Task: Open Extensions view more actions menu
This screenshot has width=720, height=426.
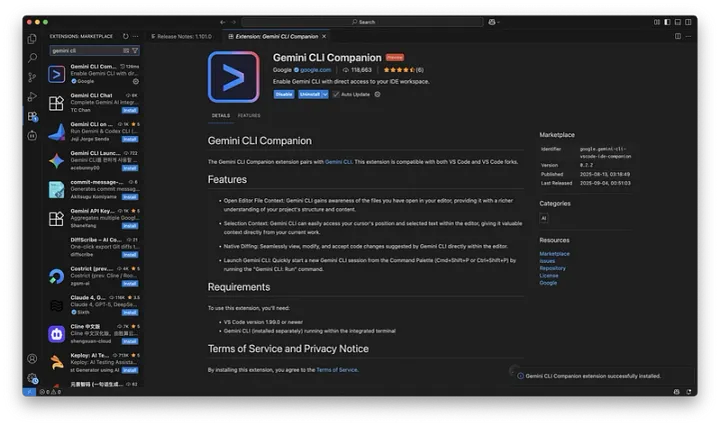Action: 135,36
